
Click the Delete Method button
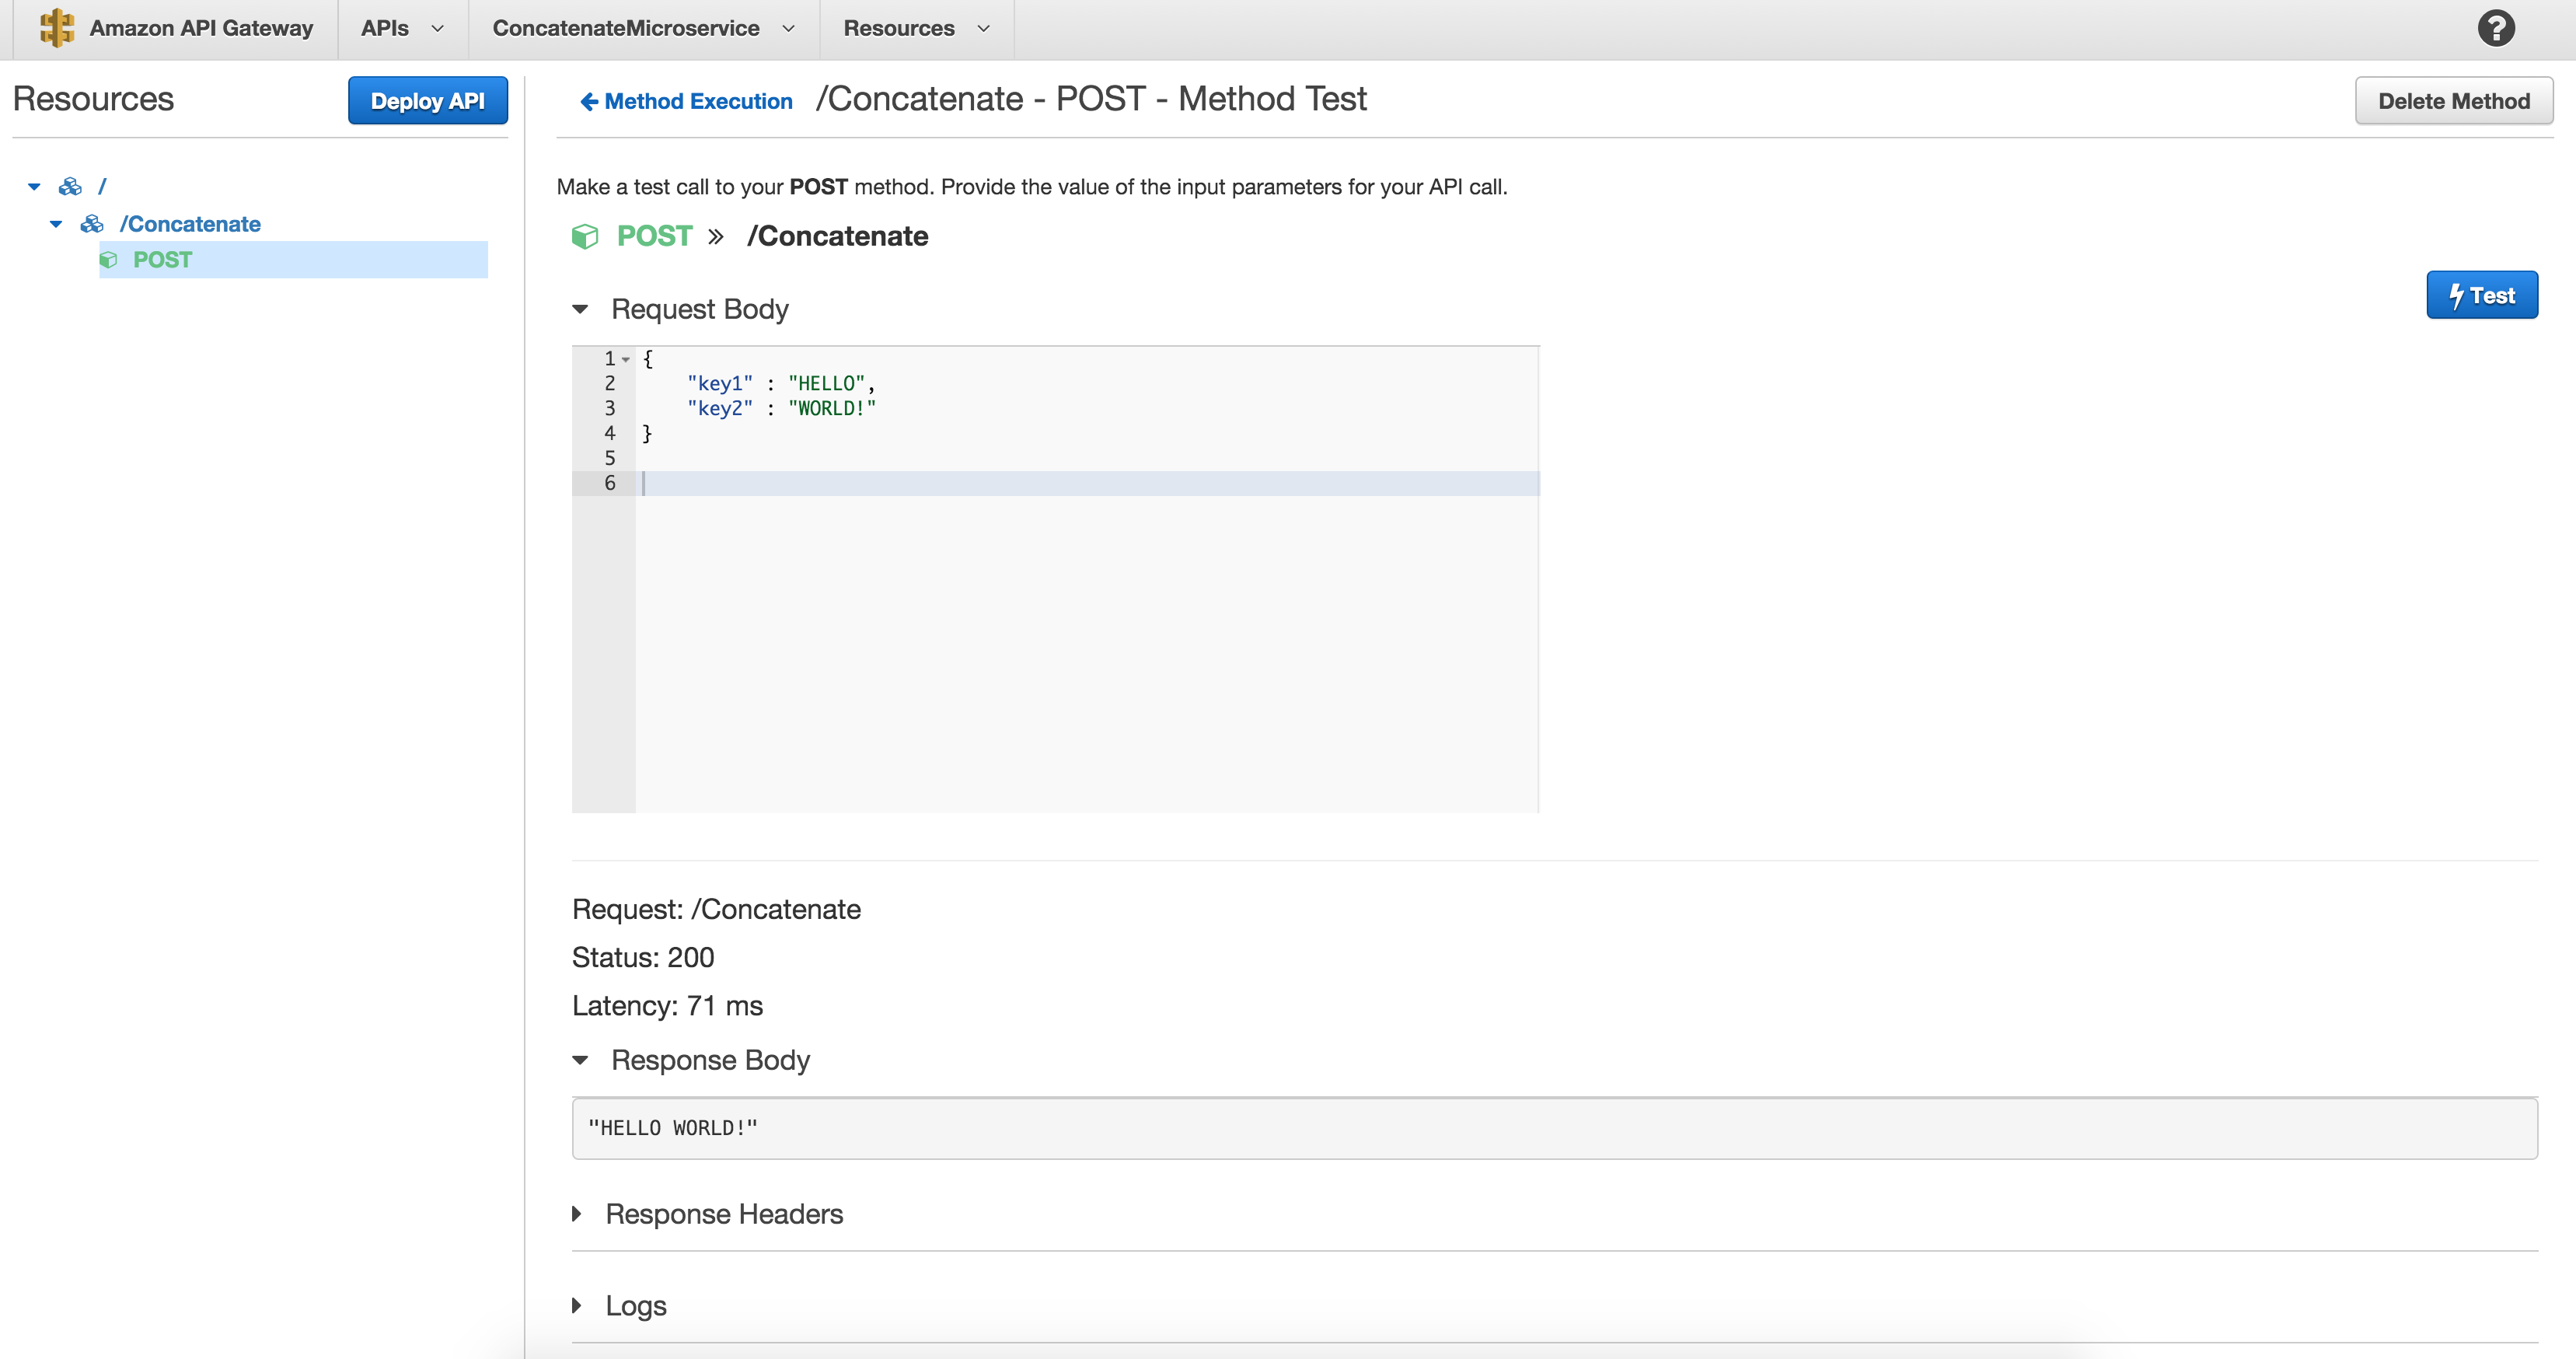(x=2455, y=100)
